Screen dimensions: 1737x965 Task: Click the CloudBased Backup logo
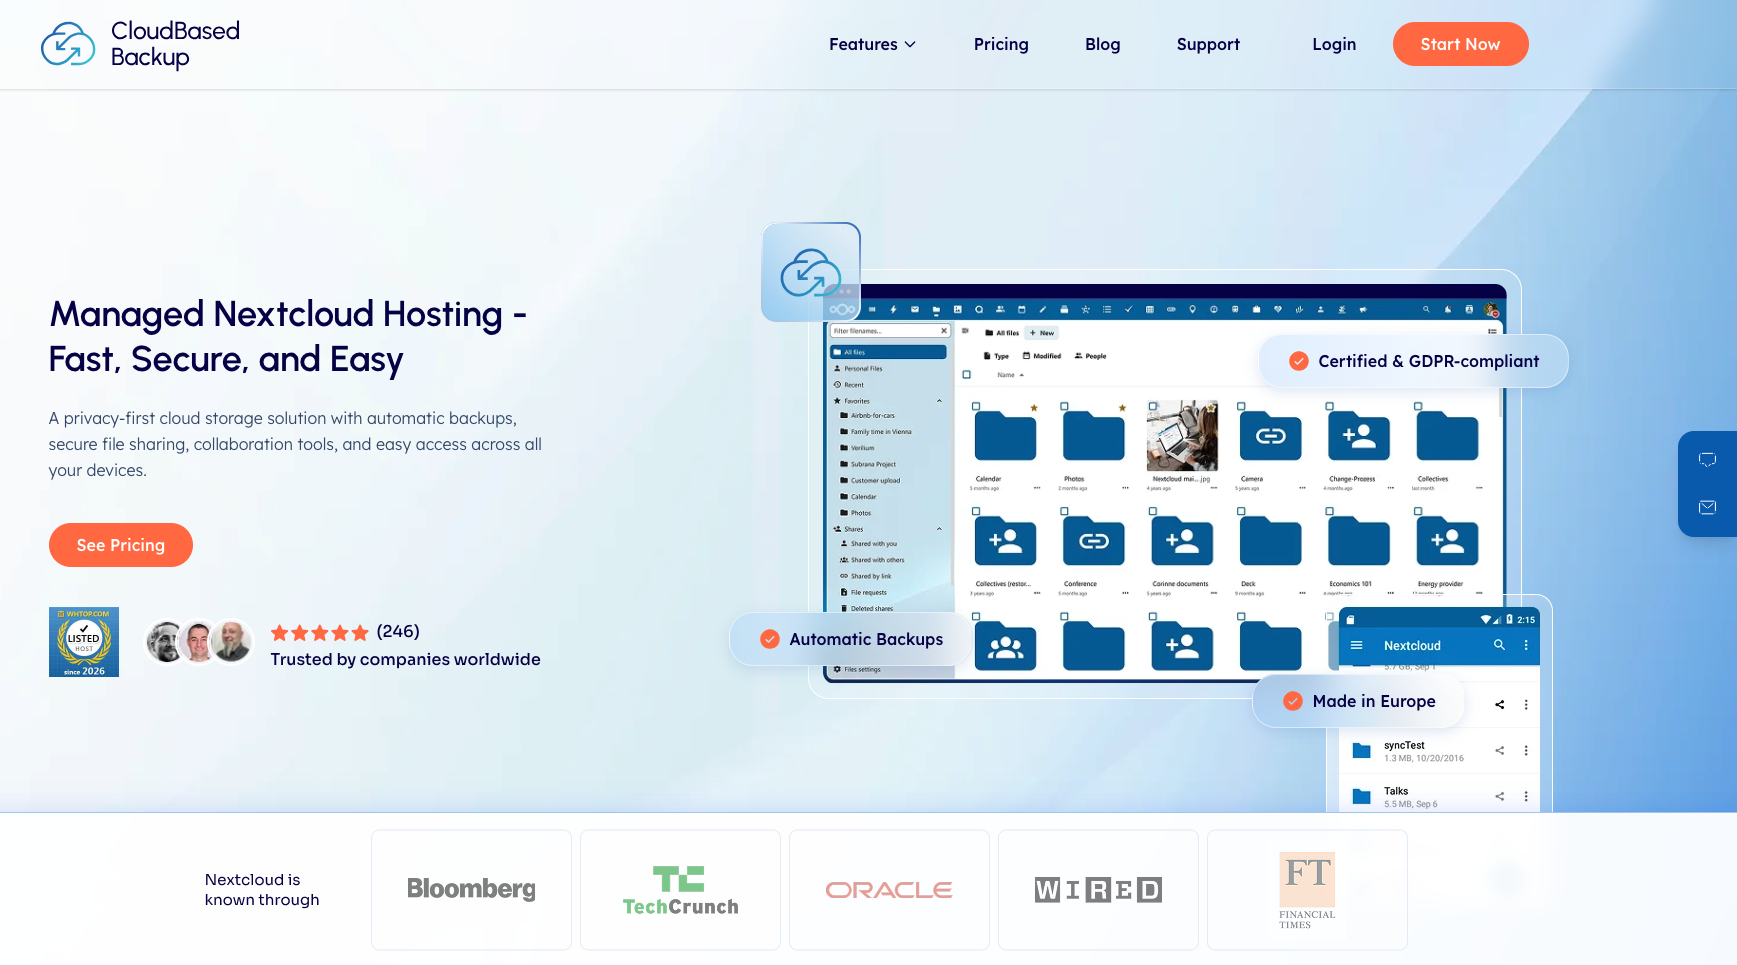(x=139, y=44)
